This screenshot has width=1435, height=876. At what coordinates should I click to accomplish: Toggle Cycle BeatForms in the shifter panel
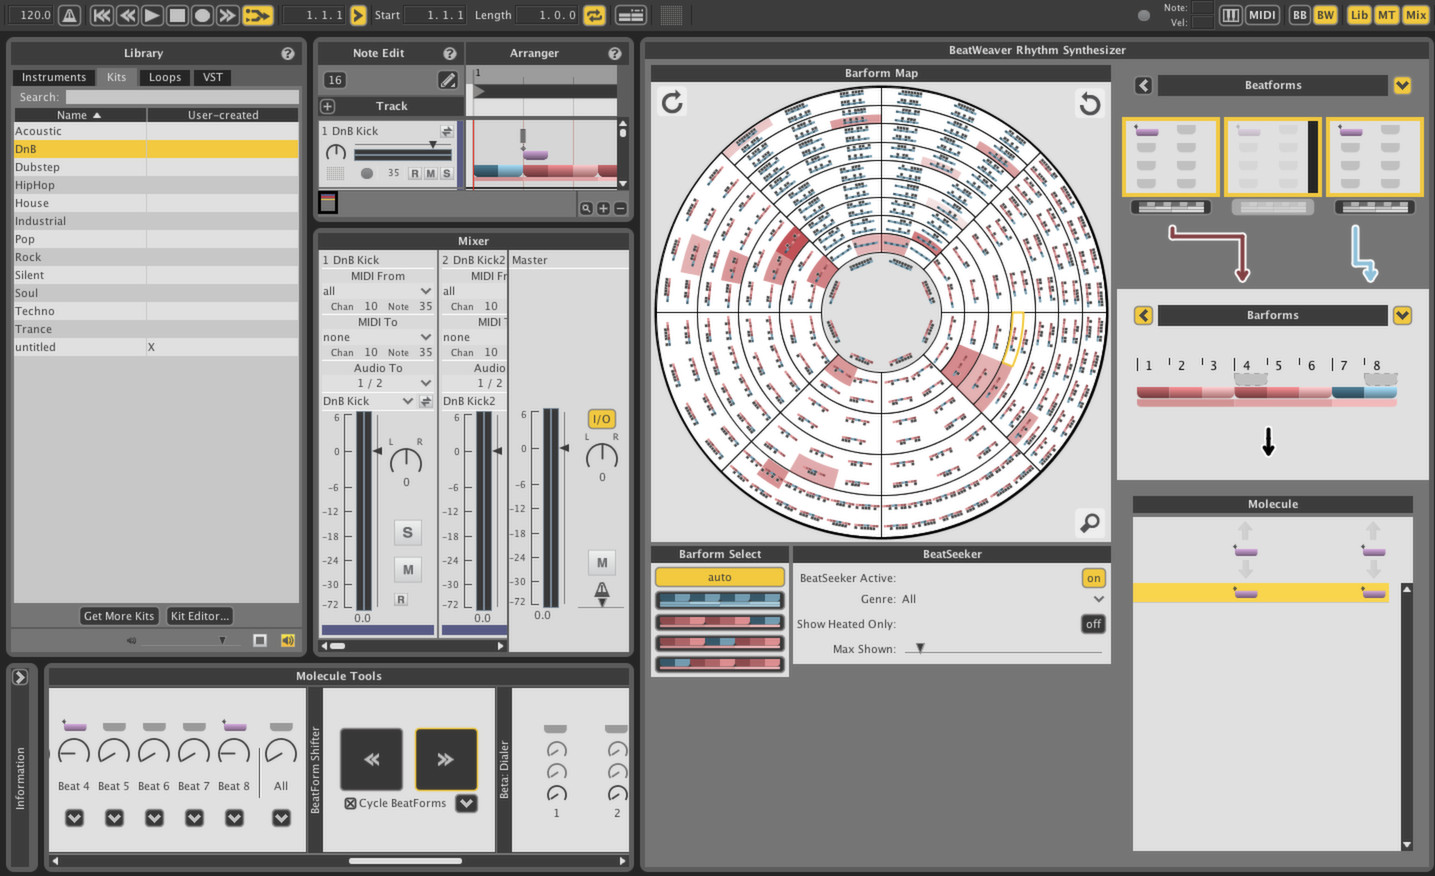pos(352,803)
